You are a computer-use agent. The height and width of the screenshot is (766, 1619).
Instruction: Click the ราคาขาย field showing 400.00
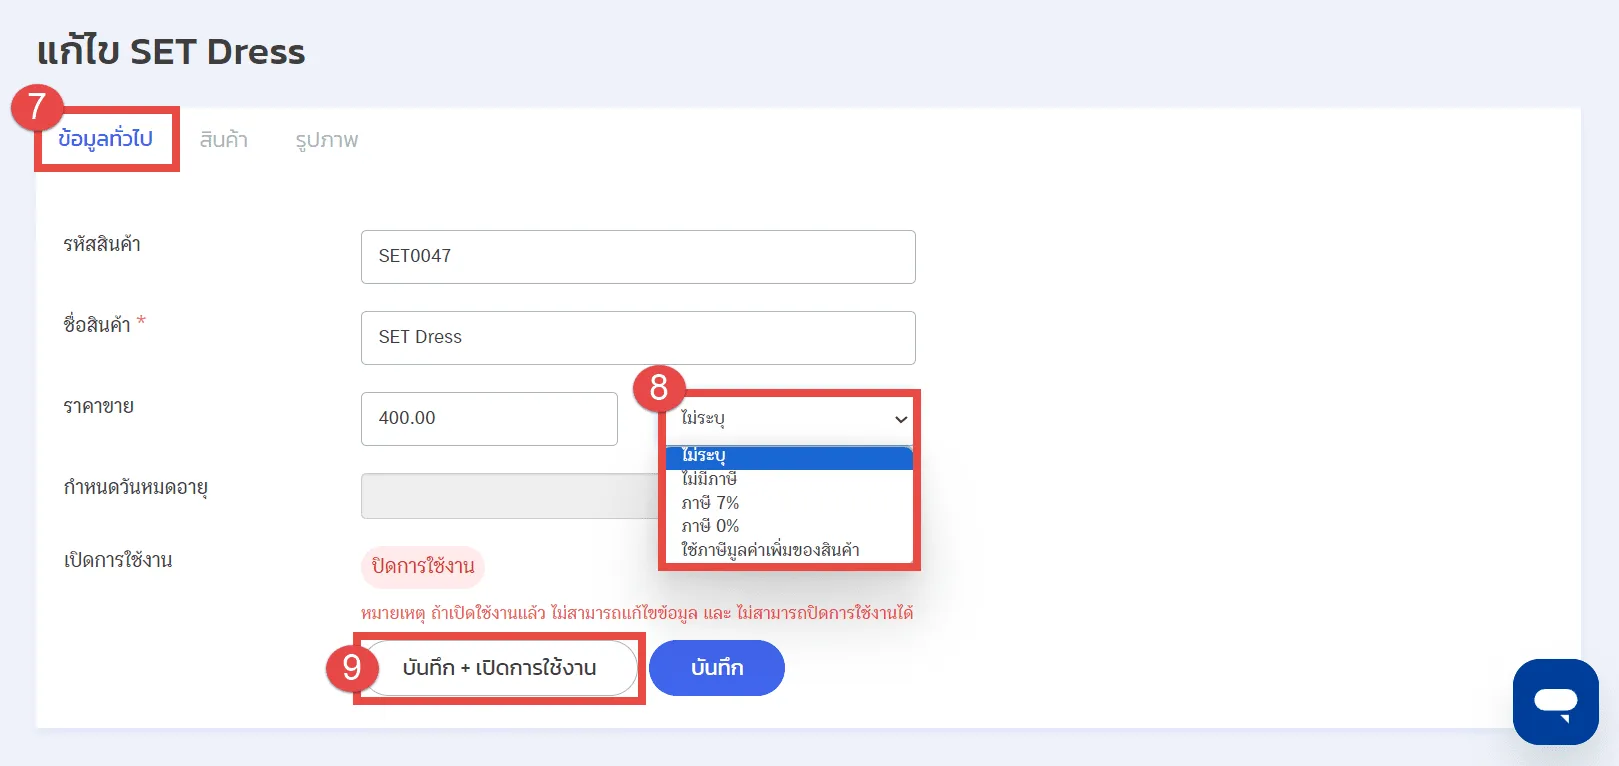pos(488,419)
